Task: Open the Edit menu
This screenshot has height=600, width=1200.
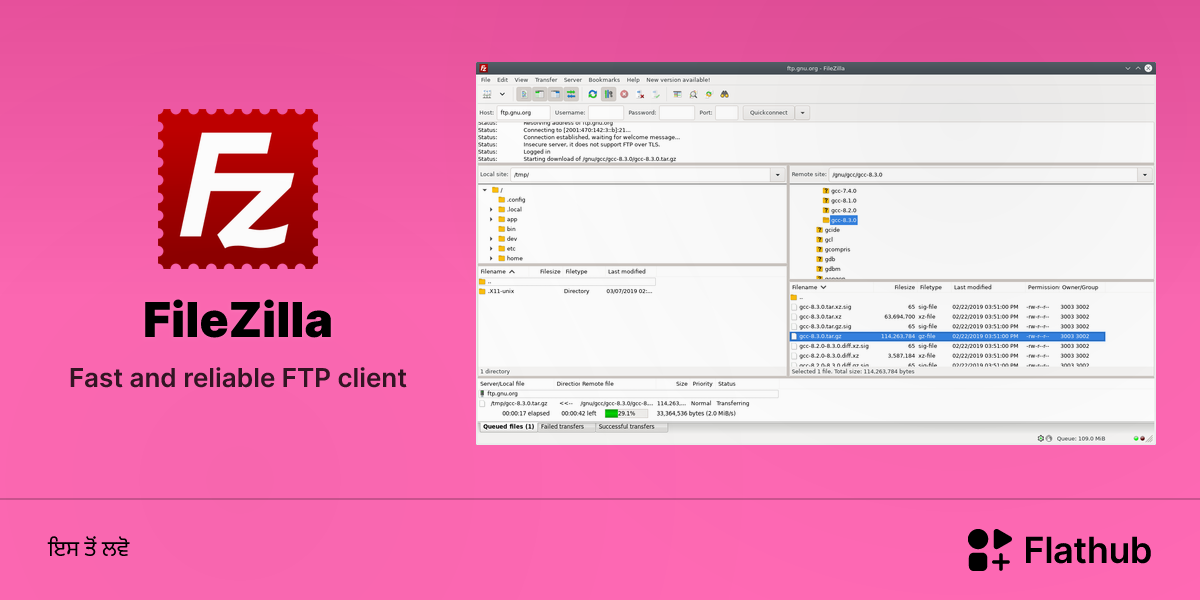Action: click(503, 80)
